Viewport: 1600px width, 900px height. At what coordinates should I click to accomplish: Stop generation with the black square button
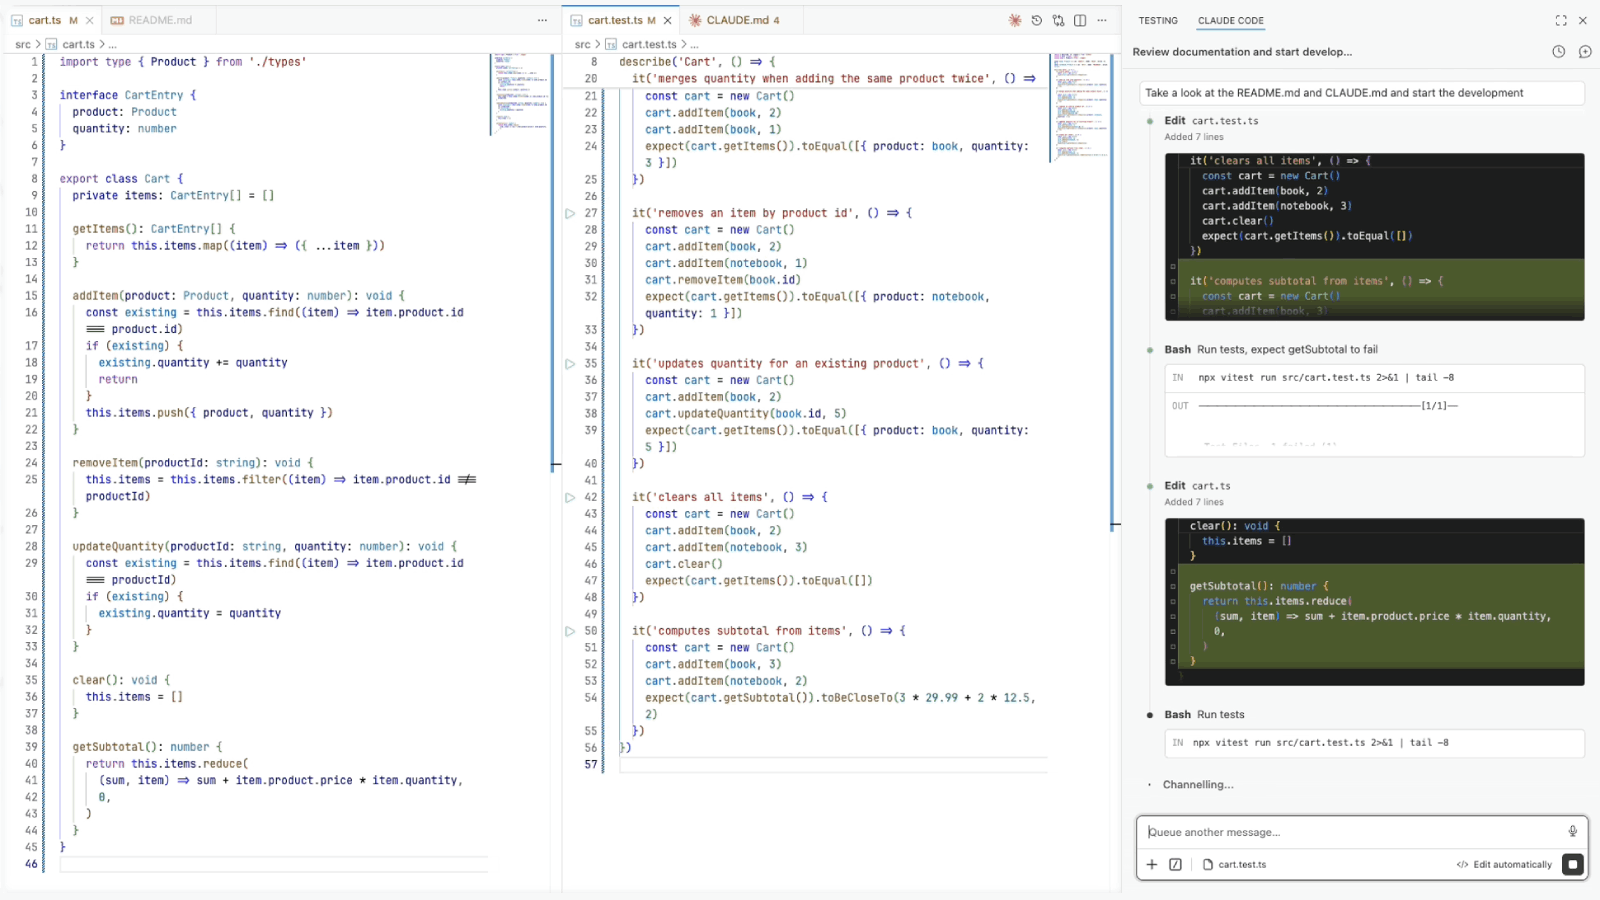(x=1570, y=864)
